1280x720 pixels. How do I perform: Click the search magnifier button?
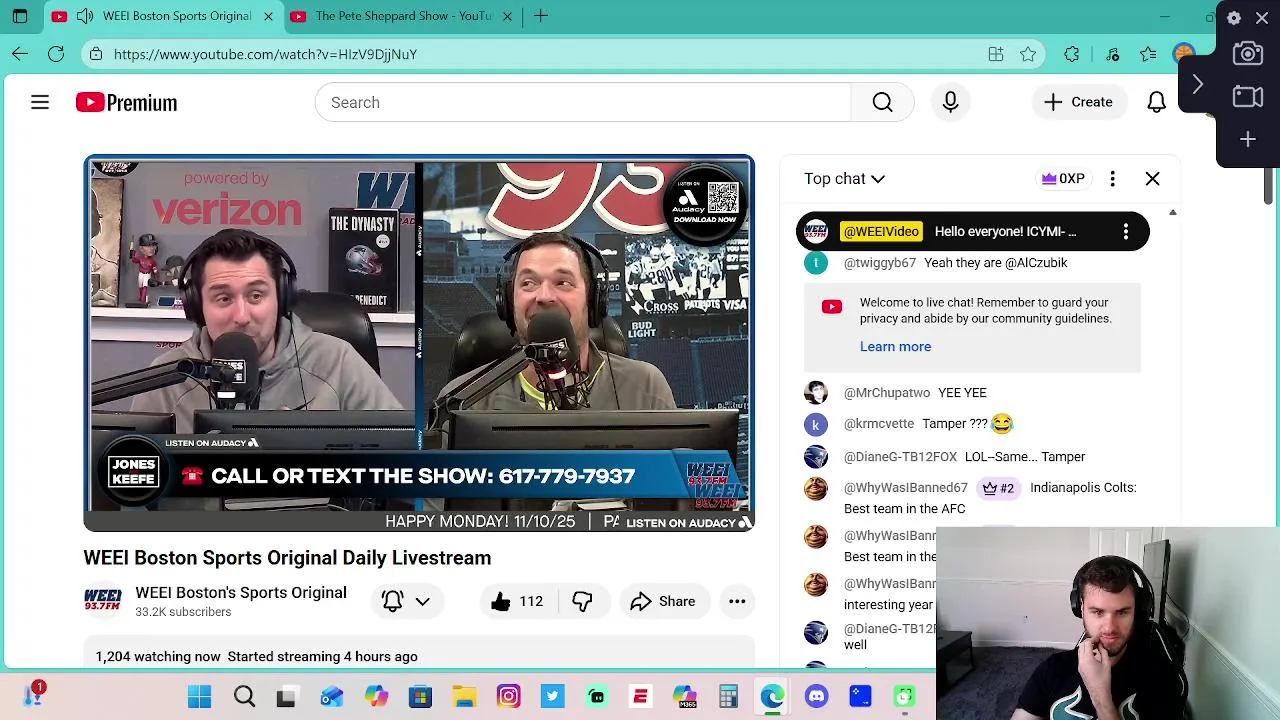pyautogui.click(x=882, y=102)
